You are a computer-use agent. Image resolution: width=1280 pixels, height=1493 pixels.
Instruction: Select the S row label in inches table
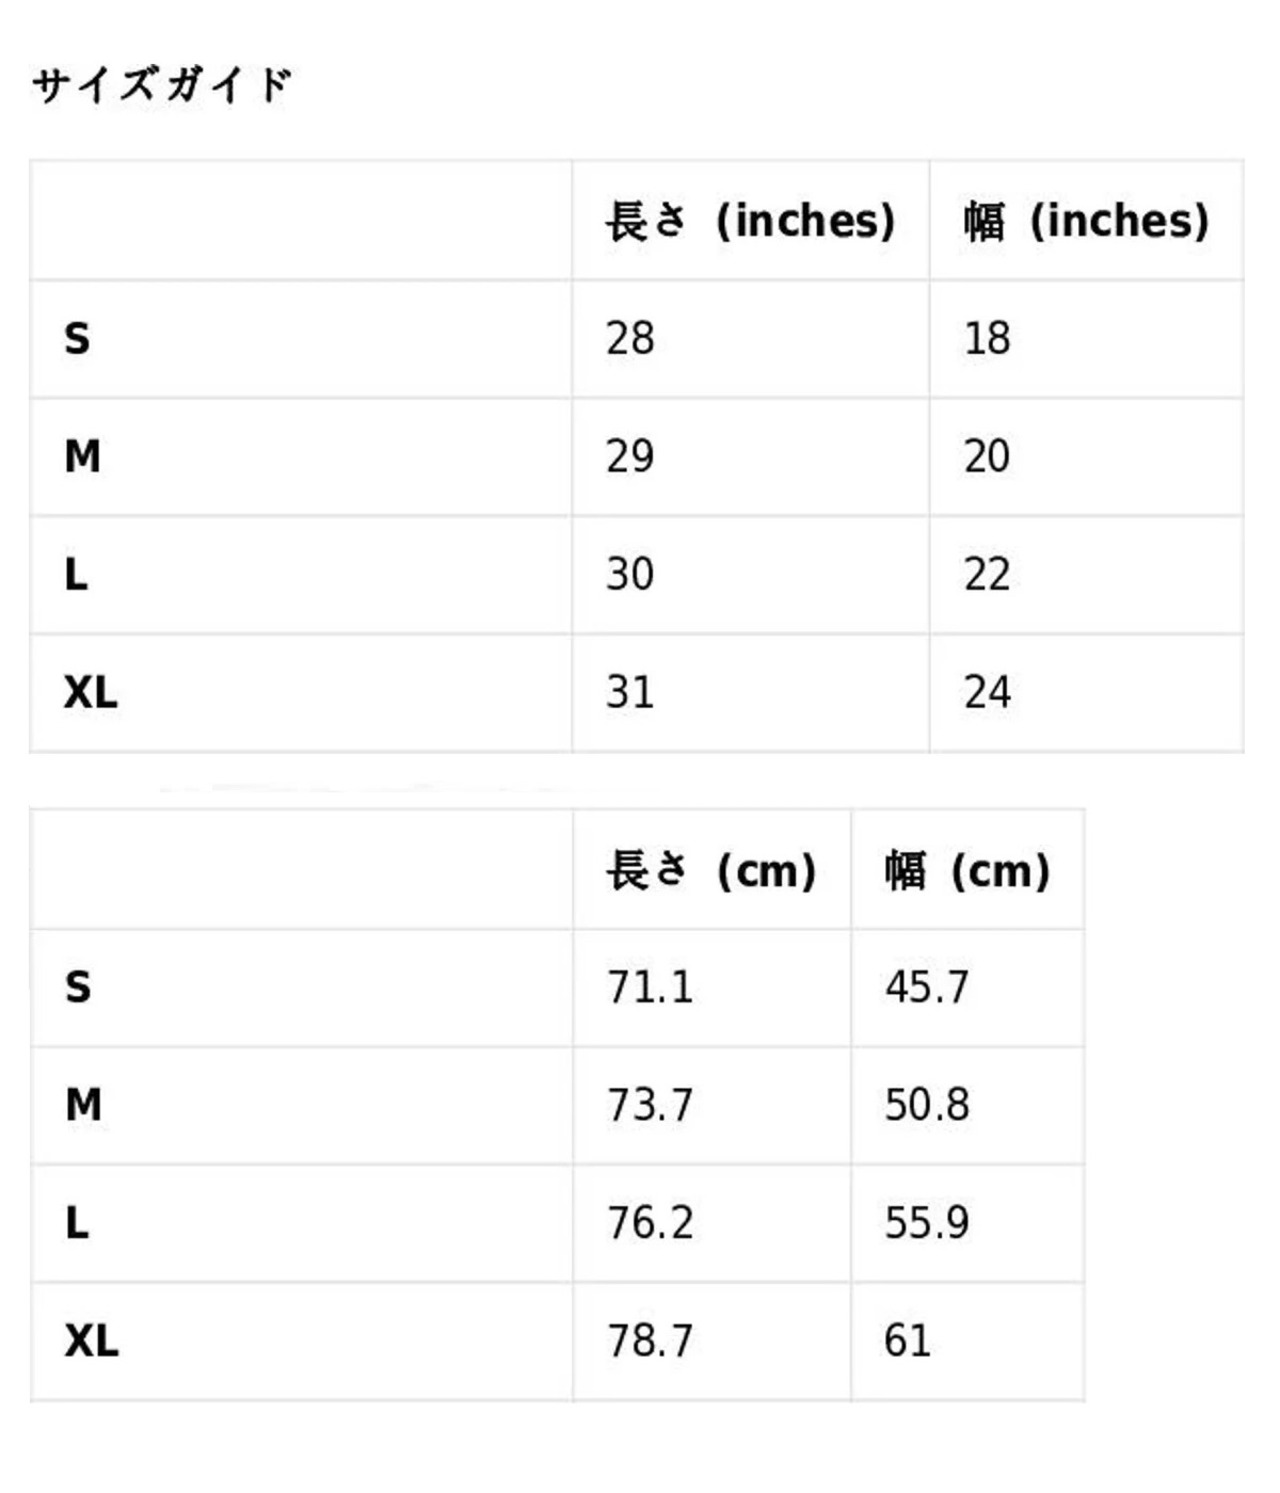(x=77, y=339)
